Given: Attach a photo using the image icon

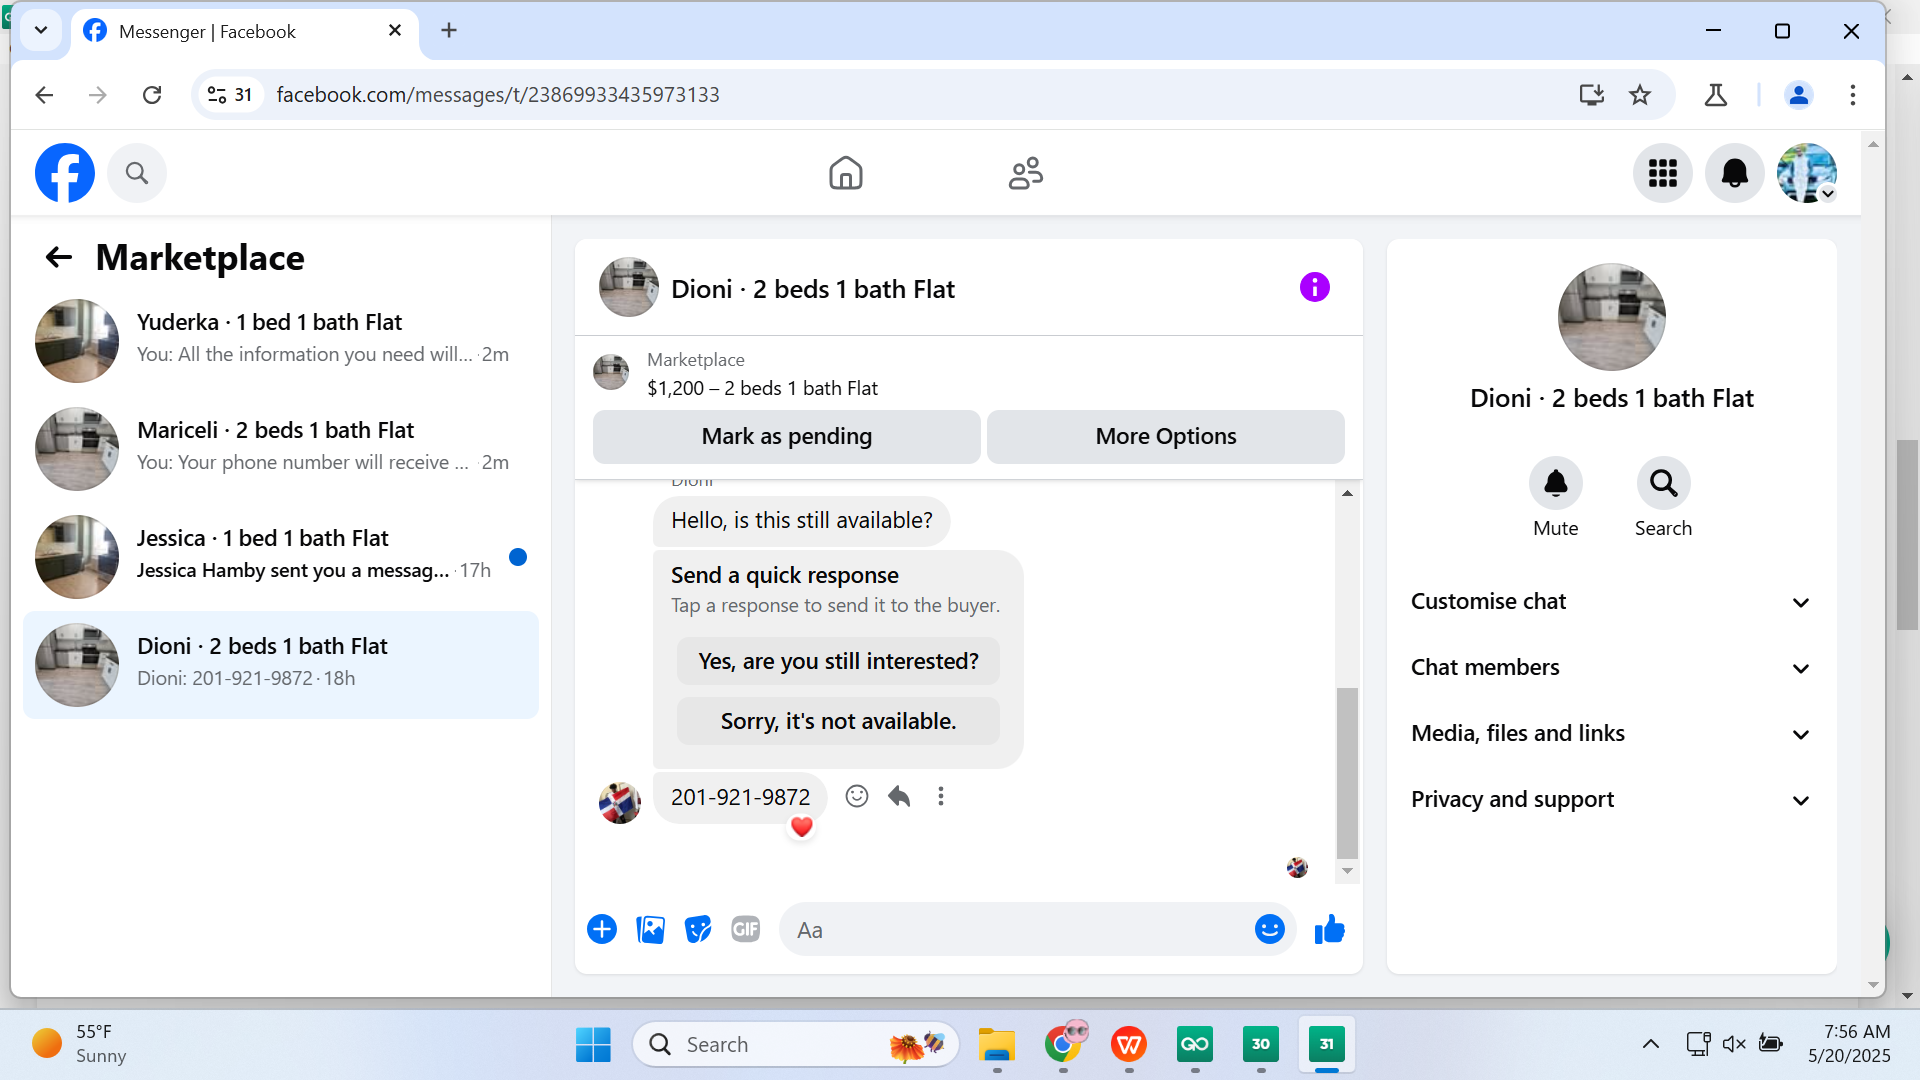Looking at the screenshot, I should point(650,930).
